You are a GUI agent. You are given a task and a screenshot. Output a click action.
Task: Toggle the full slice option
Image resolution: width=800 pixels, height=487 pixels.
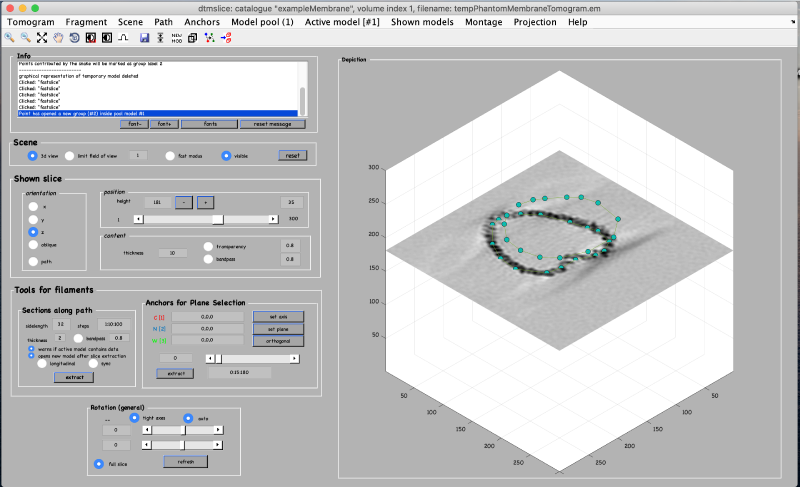98,464
